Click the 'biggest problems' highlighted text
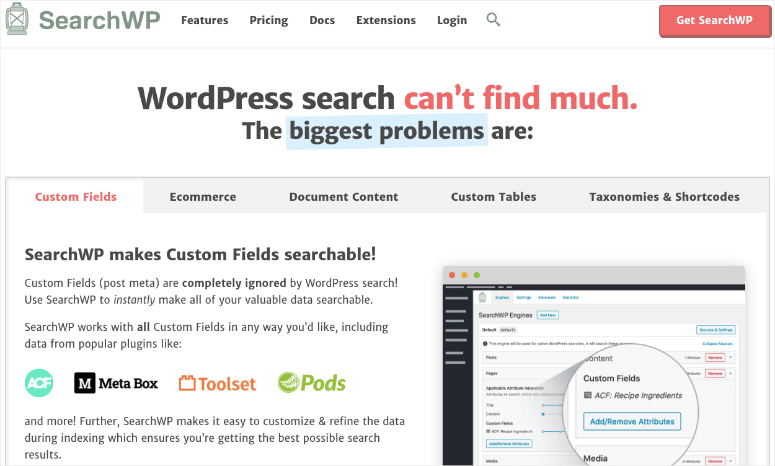 [x=387, y=131]
